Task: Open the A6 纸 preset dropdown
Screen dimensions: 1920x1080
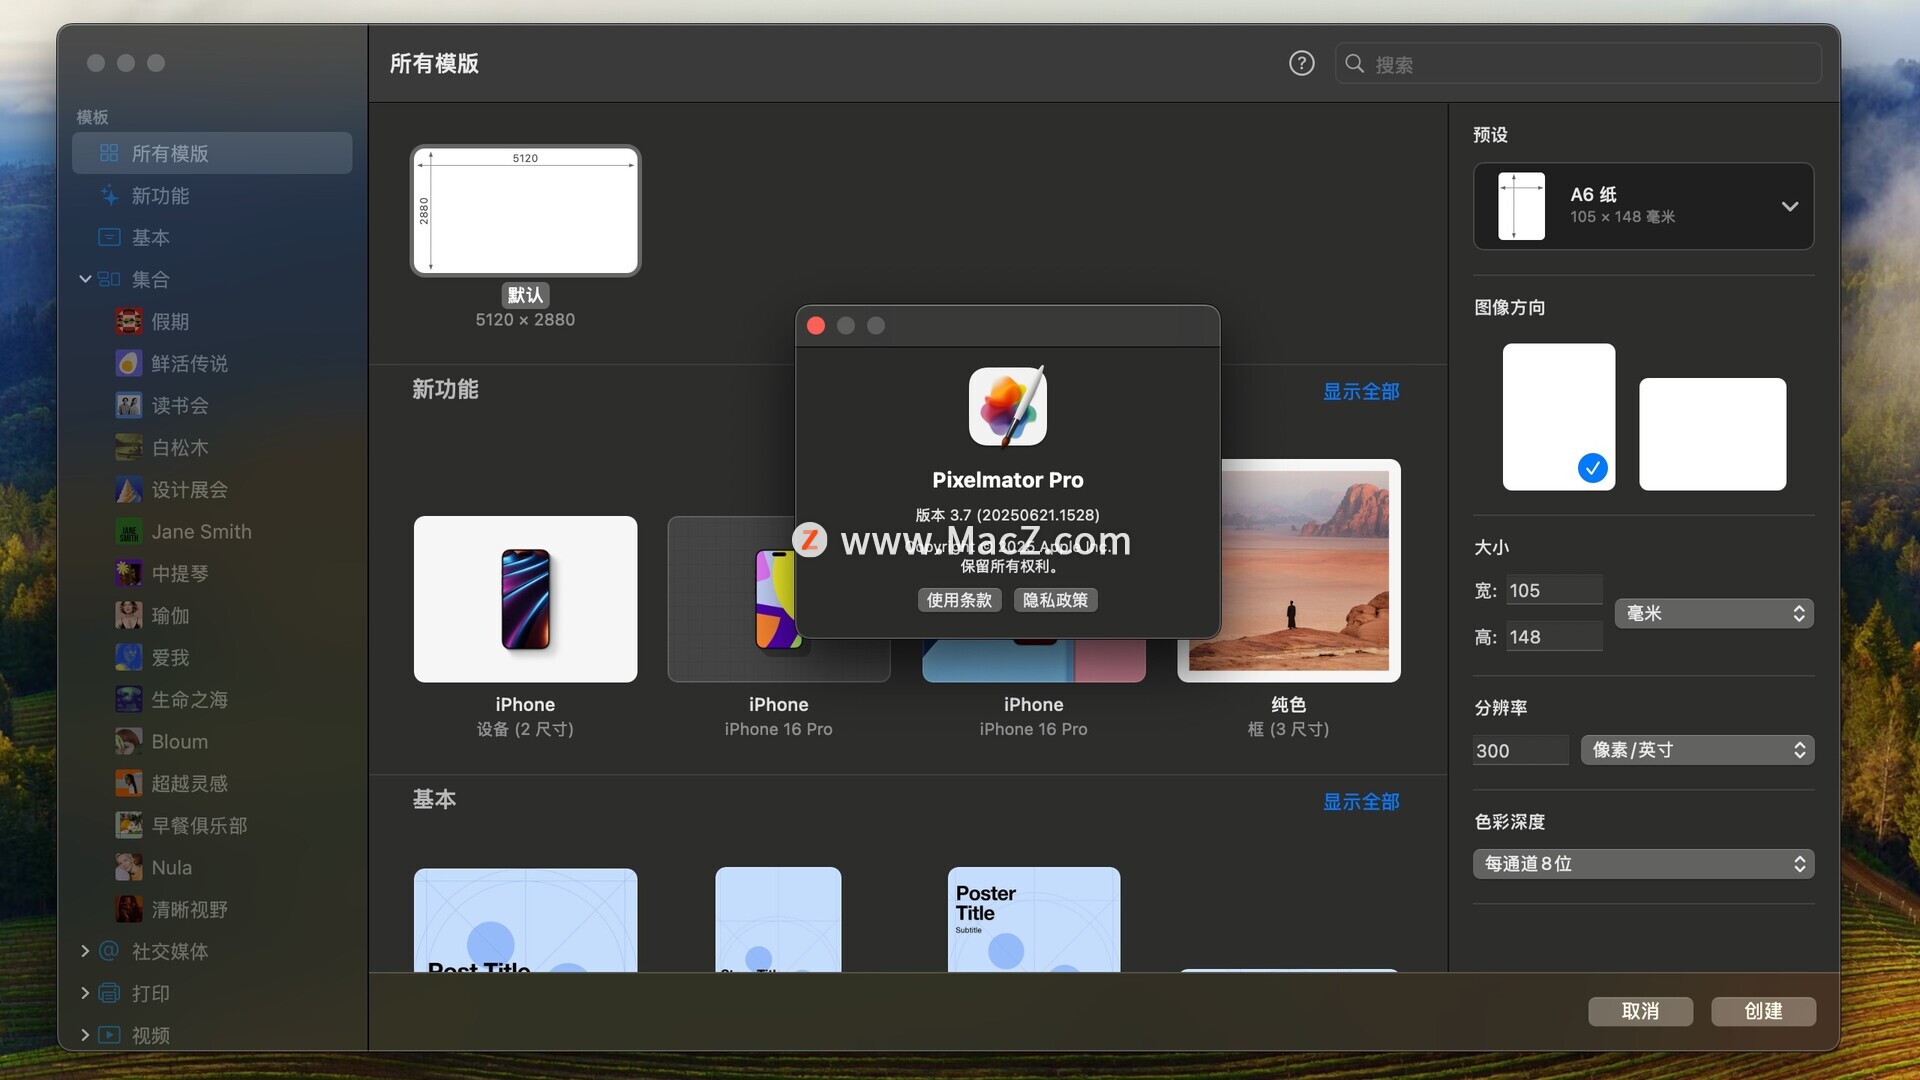Action: point(1643,206)
